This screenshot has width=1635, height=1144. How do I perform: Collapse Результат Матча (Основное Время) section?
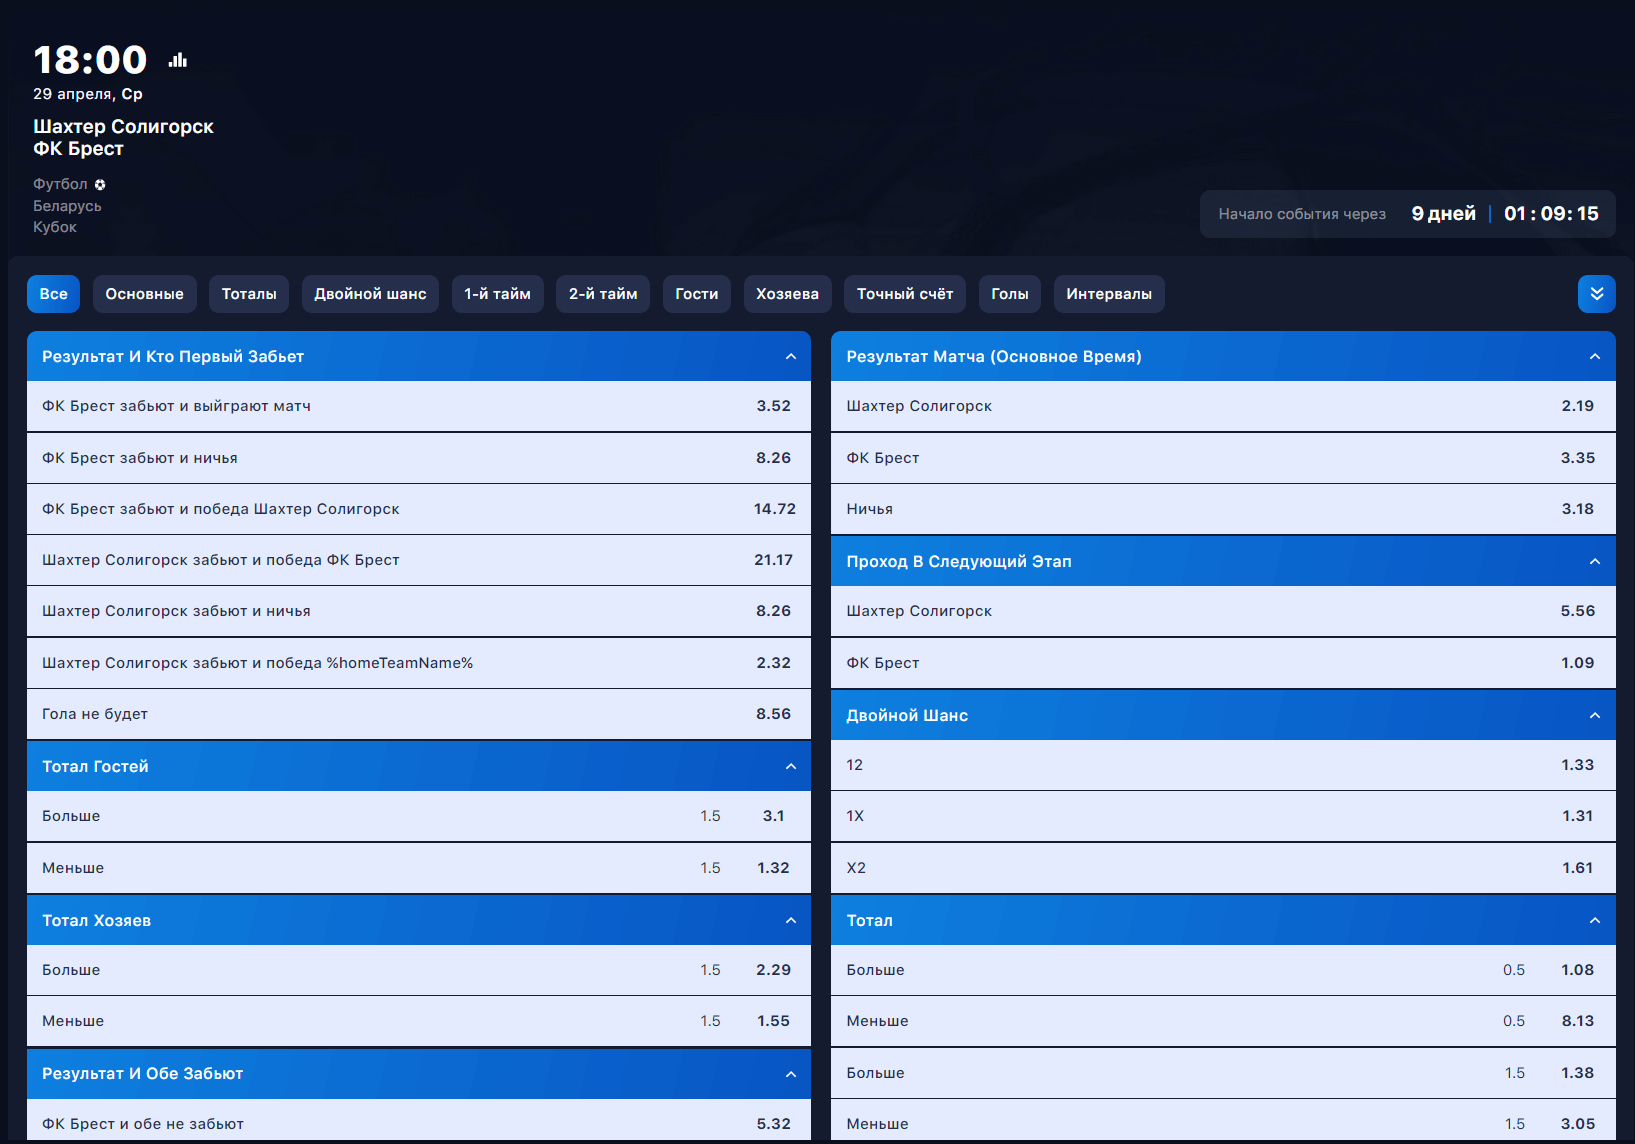[1595, 356]
